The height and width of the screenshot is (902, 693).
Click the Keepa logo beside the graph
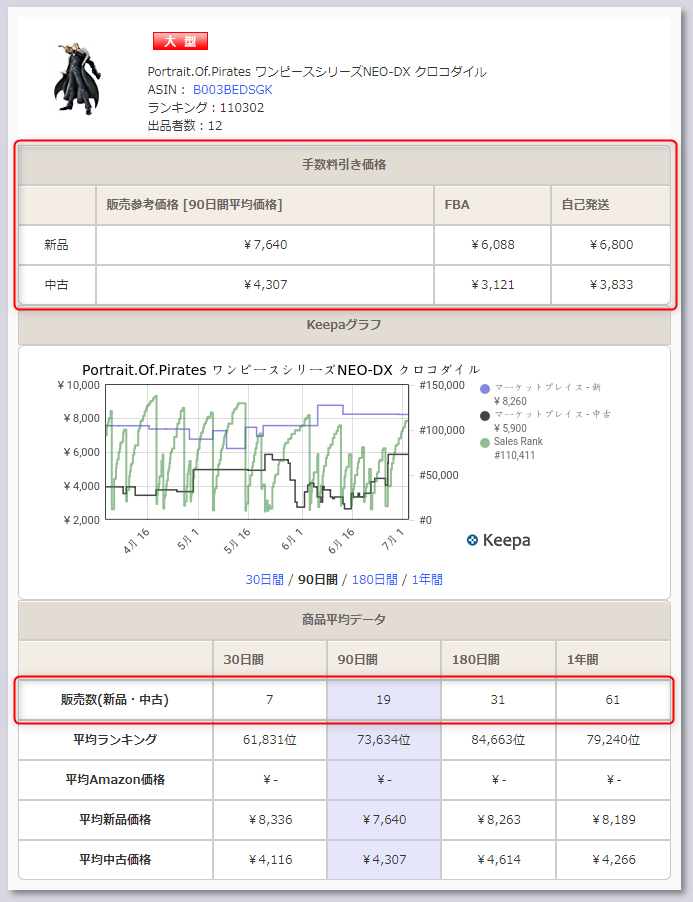coord(498,540)
